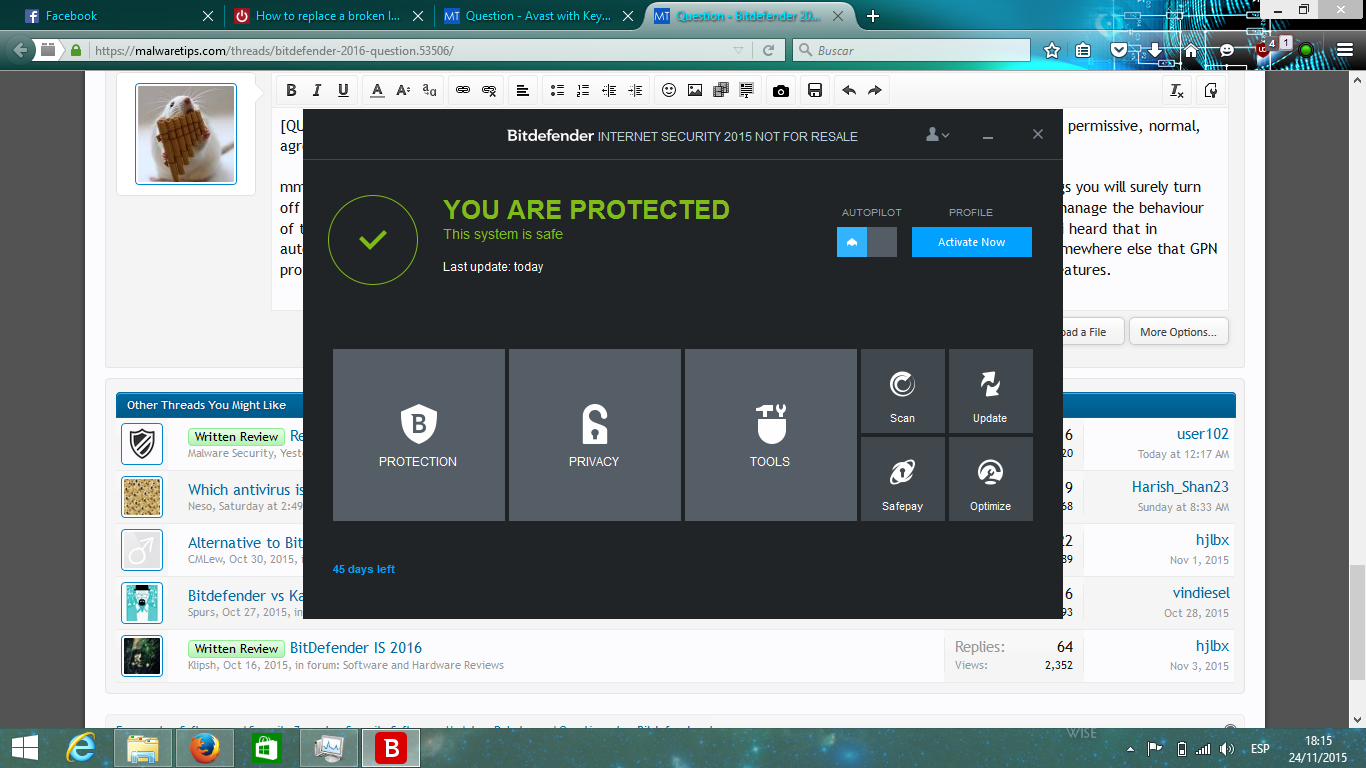This screenshot has height=768, width=1366.
Task: Click the Activate Now profile button
Action: (972, 242)
